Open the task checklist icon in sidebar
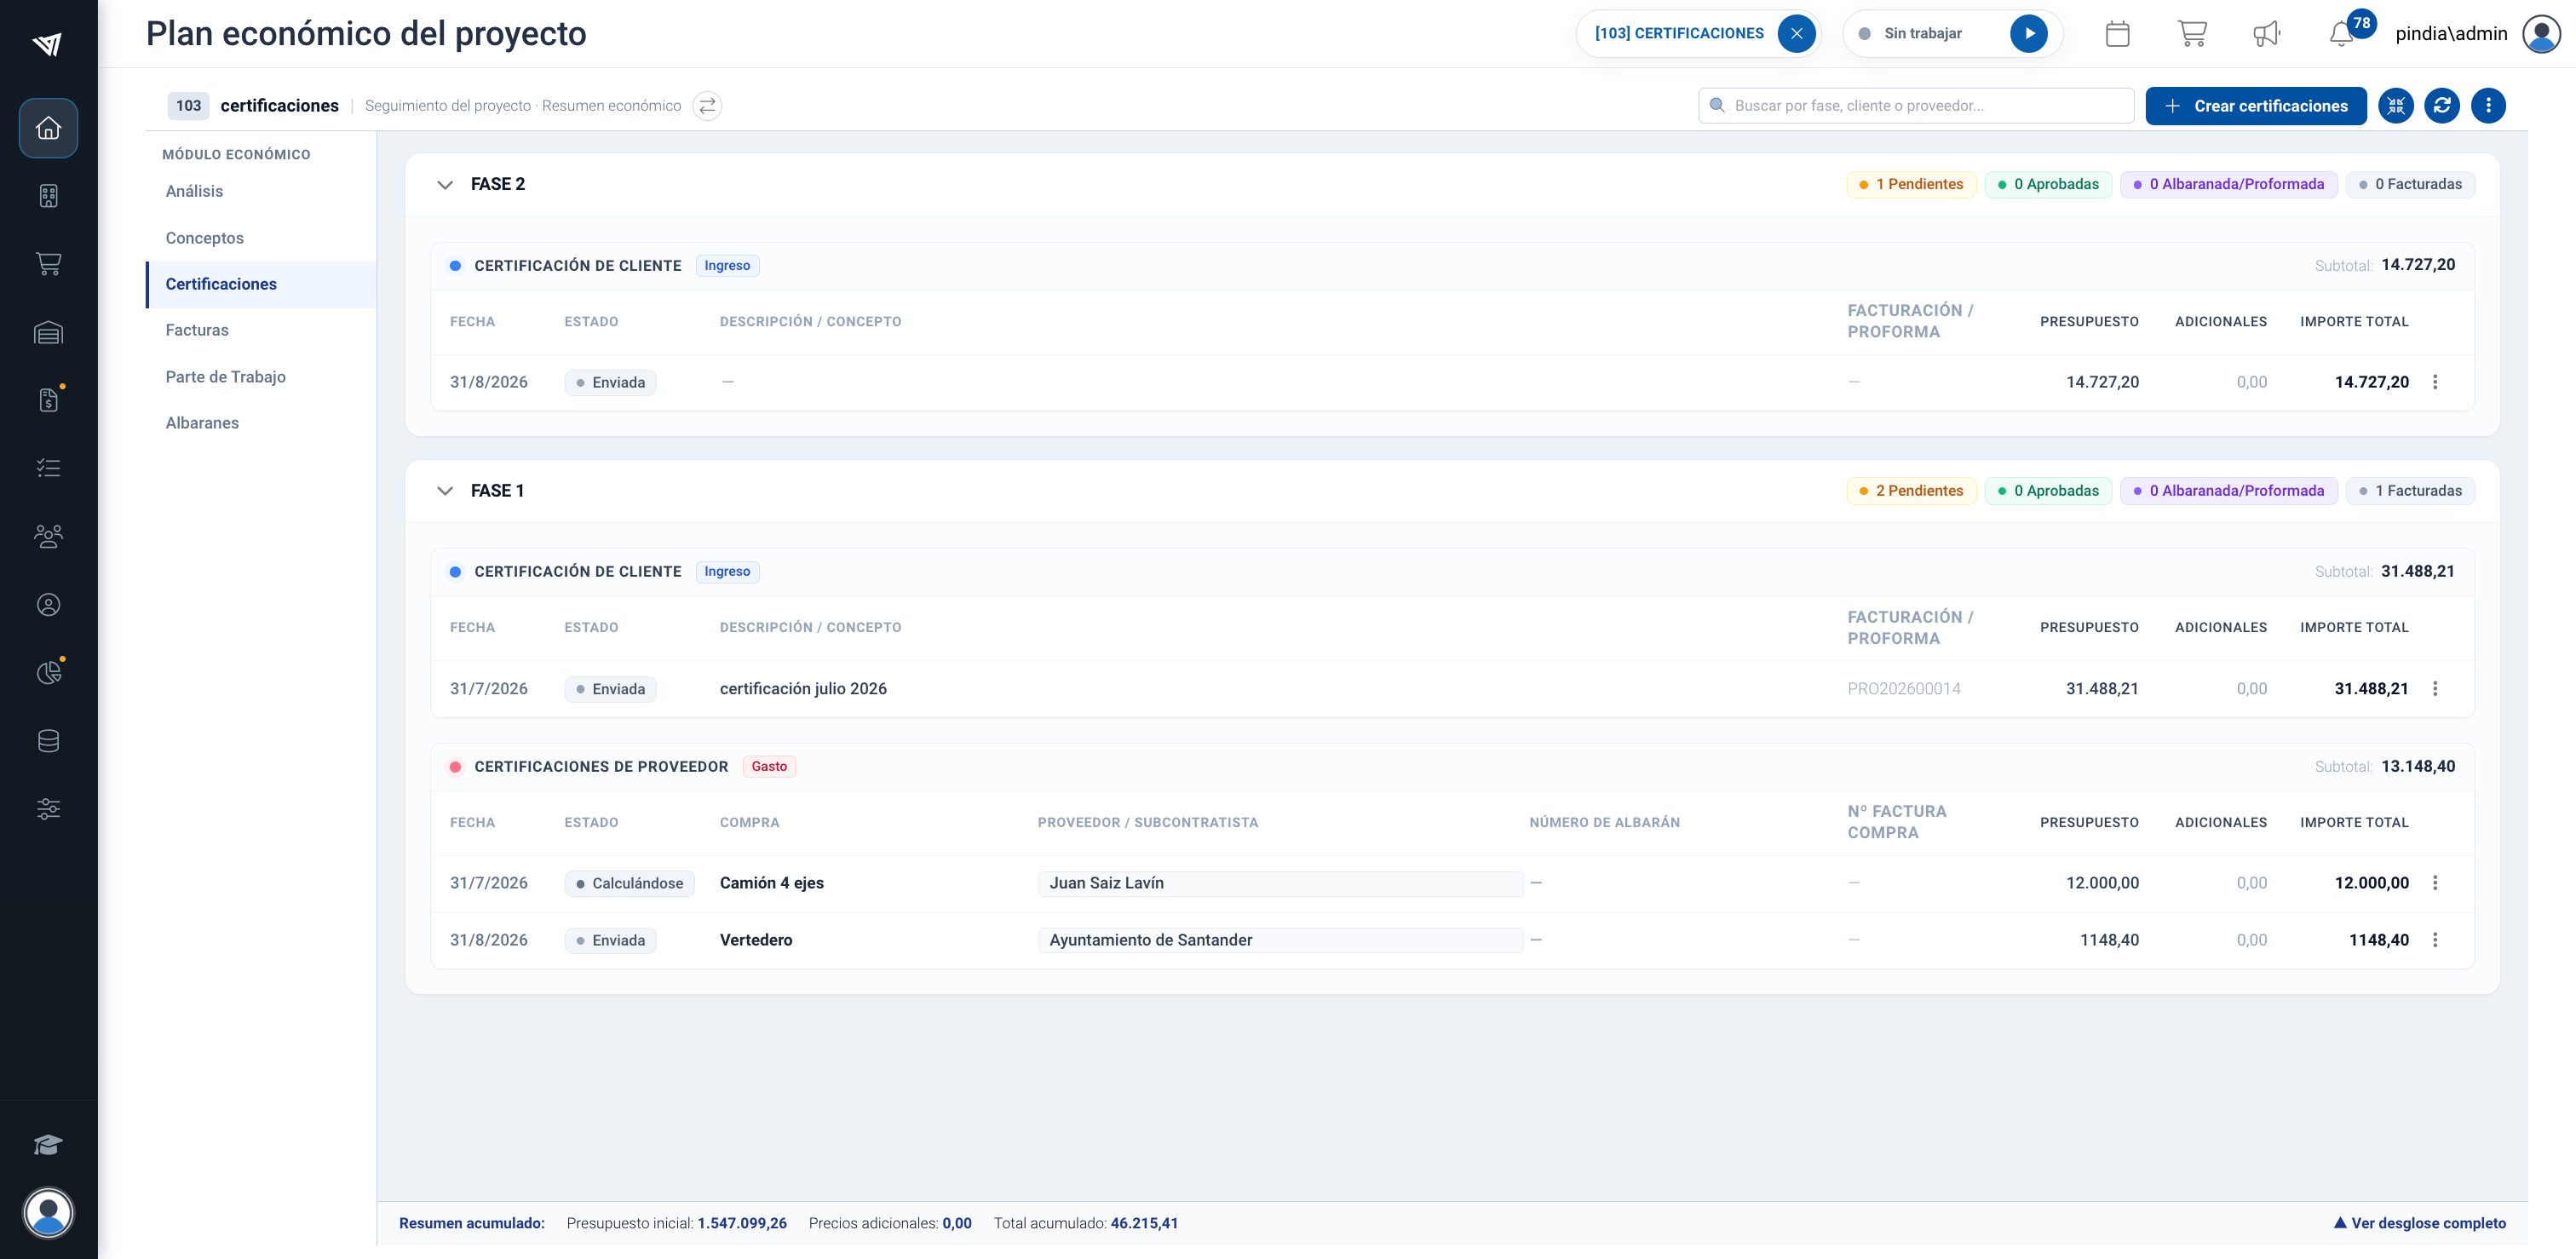 [x=48, y=468]
